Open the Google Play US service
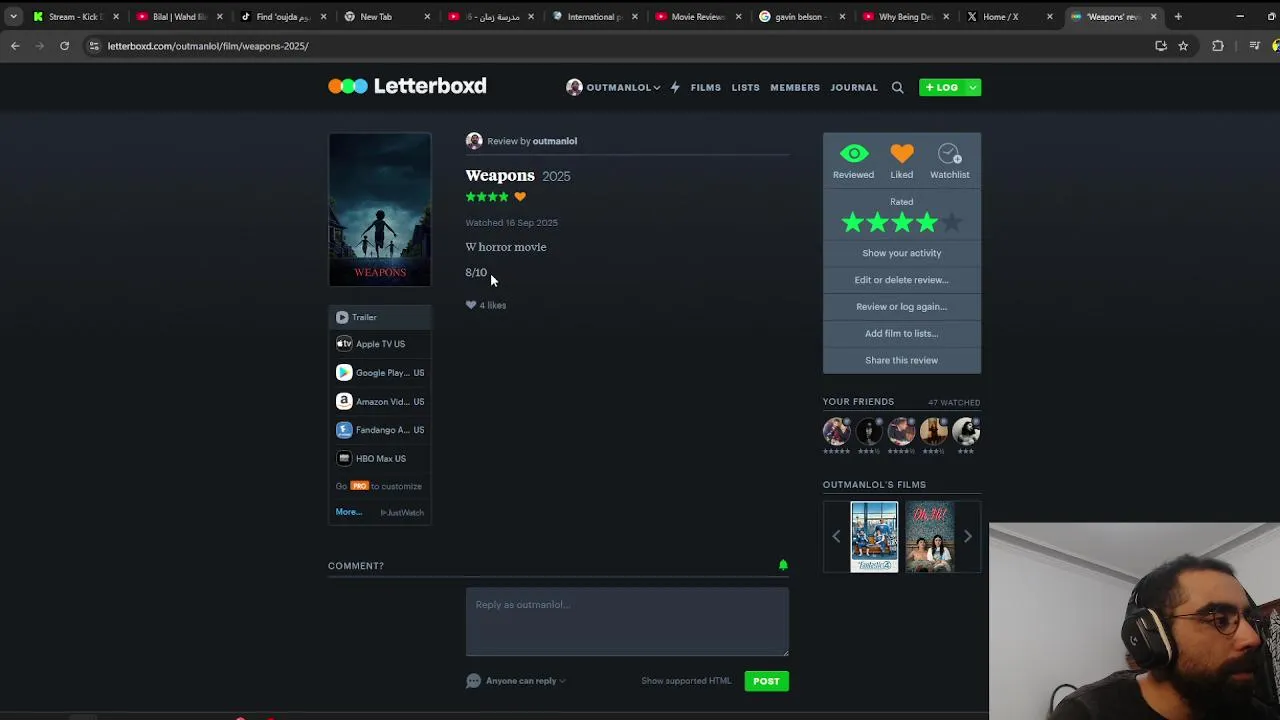 click(x=380, y=373)
